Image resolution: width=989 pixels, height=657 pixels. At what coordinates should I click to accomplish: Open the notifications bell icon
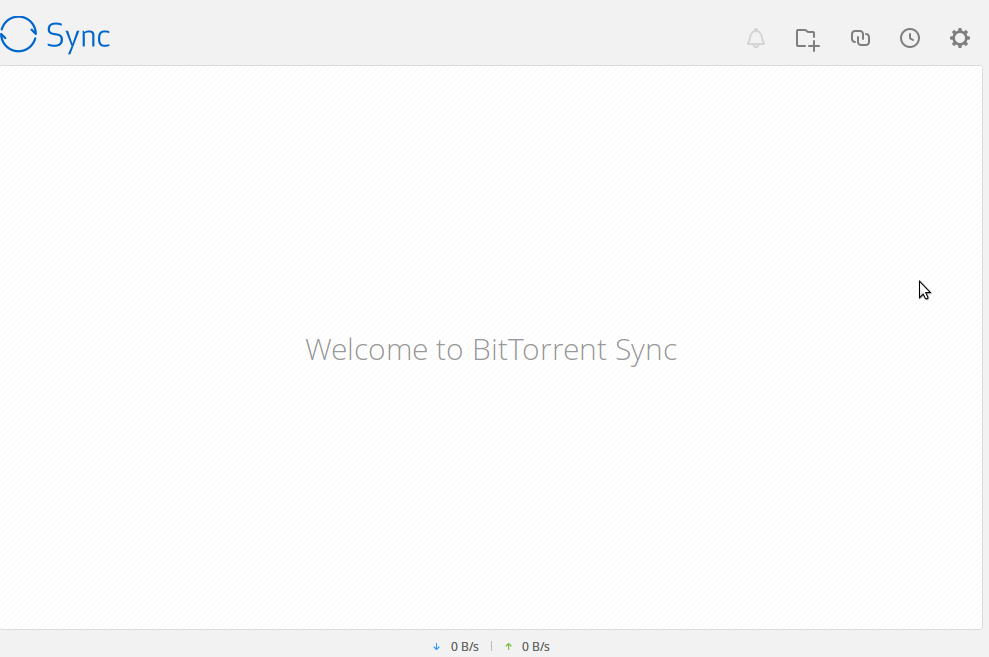[x=756, y=38]
